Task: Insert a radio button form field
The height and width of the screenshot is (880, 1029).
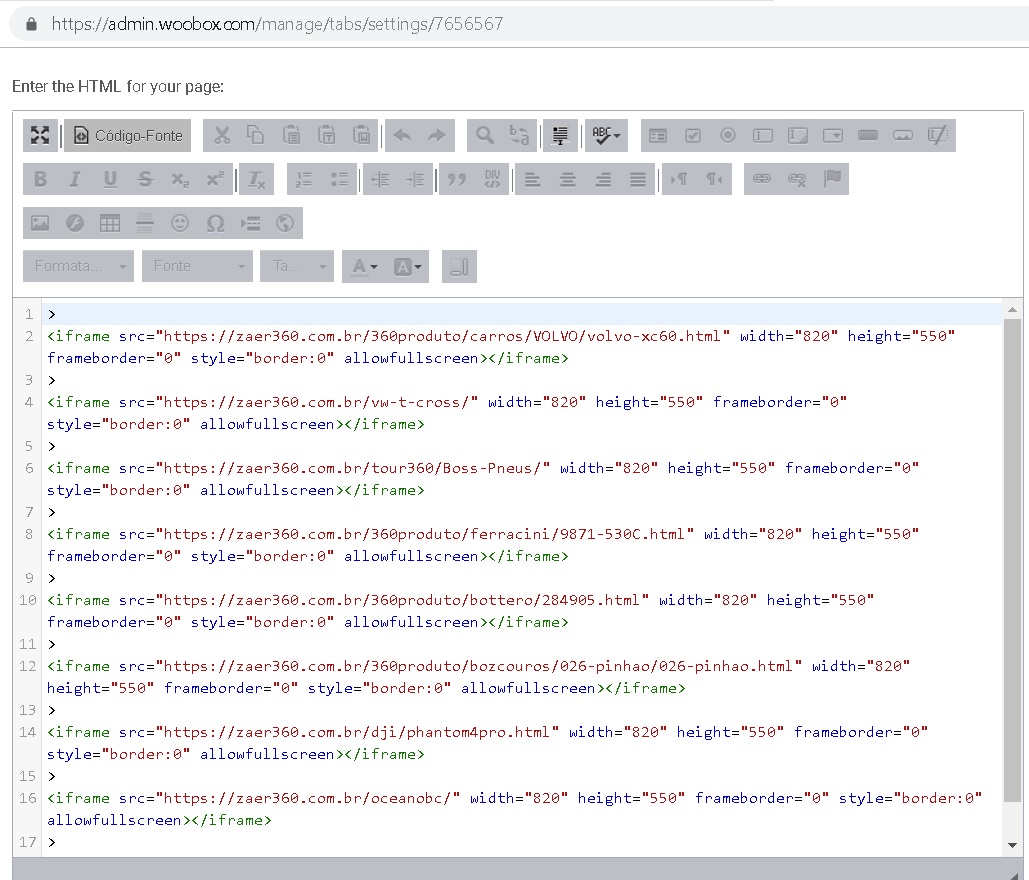Action: point(728,136)
